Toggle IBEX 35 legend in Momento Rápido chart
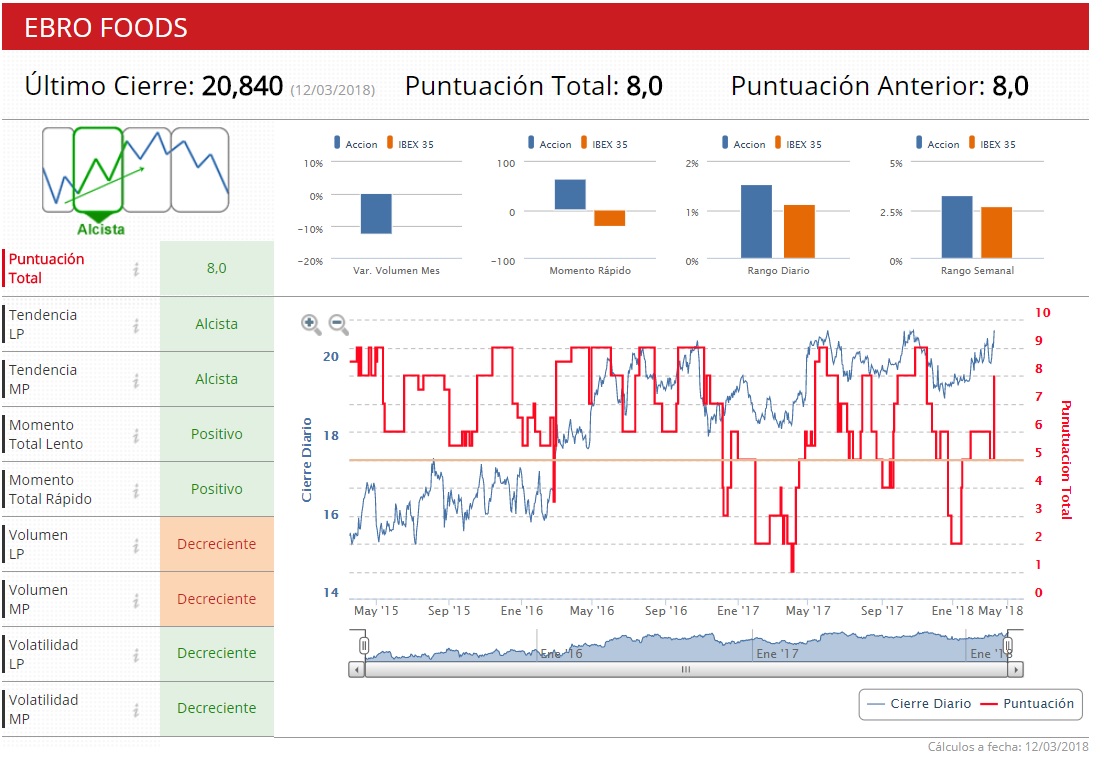This screenshot has width=1105, height=763. point(604,144)
